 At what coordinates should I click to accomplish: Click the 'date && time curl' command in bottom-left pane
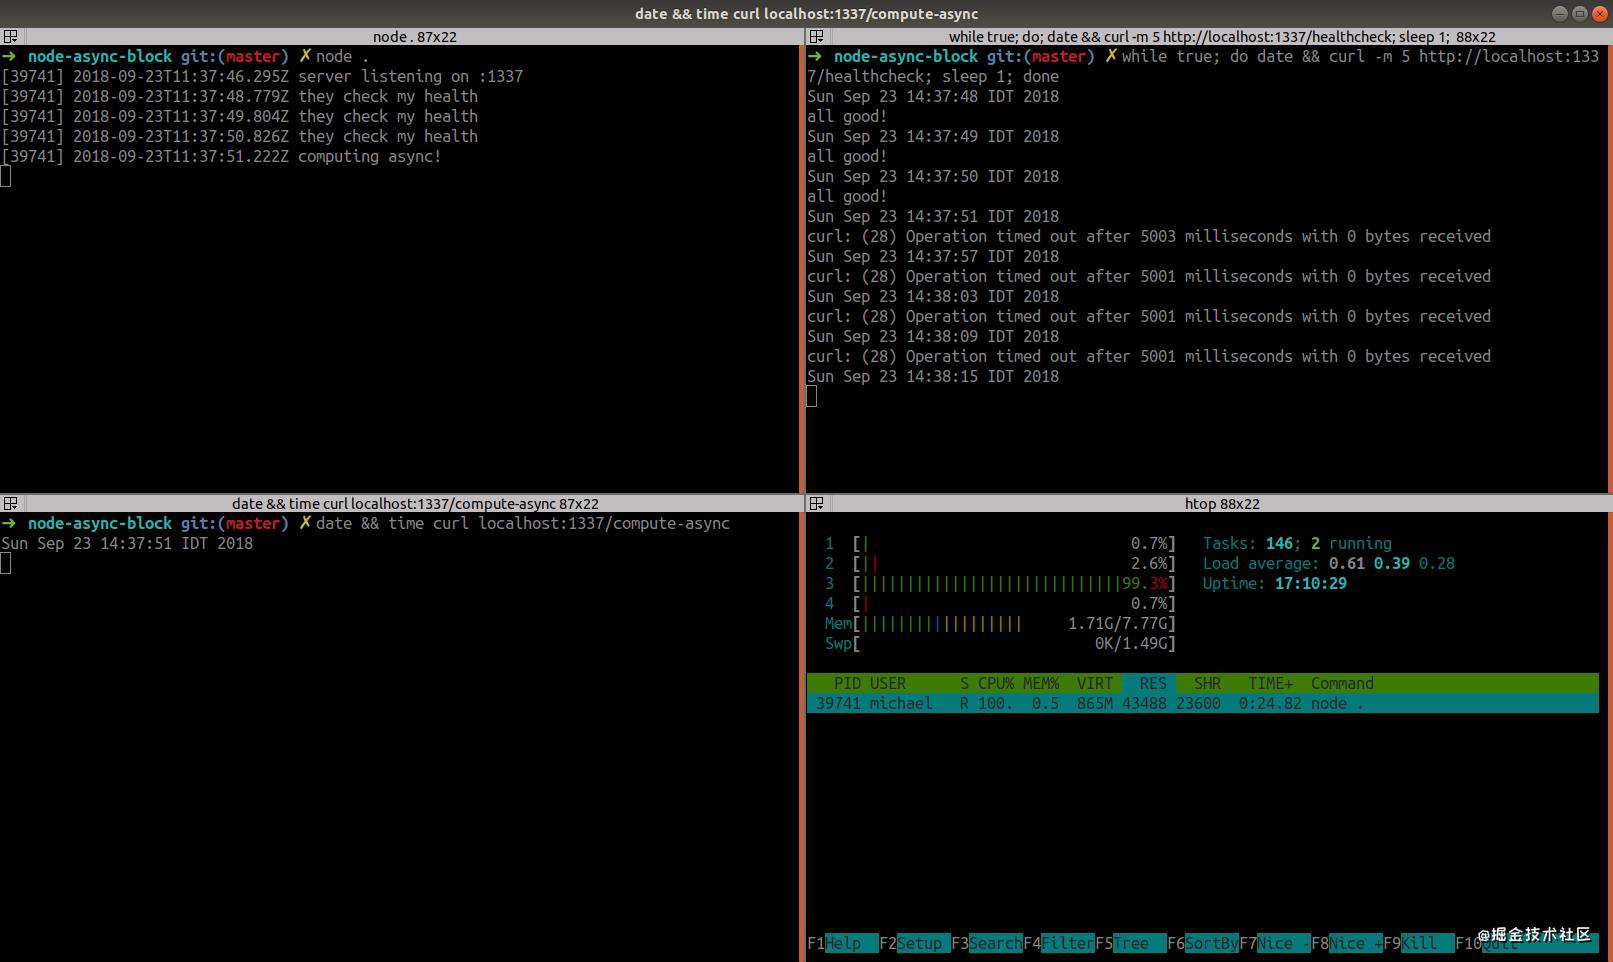pyautogui.click(x=523, y=523)
